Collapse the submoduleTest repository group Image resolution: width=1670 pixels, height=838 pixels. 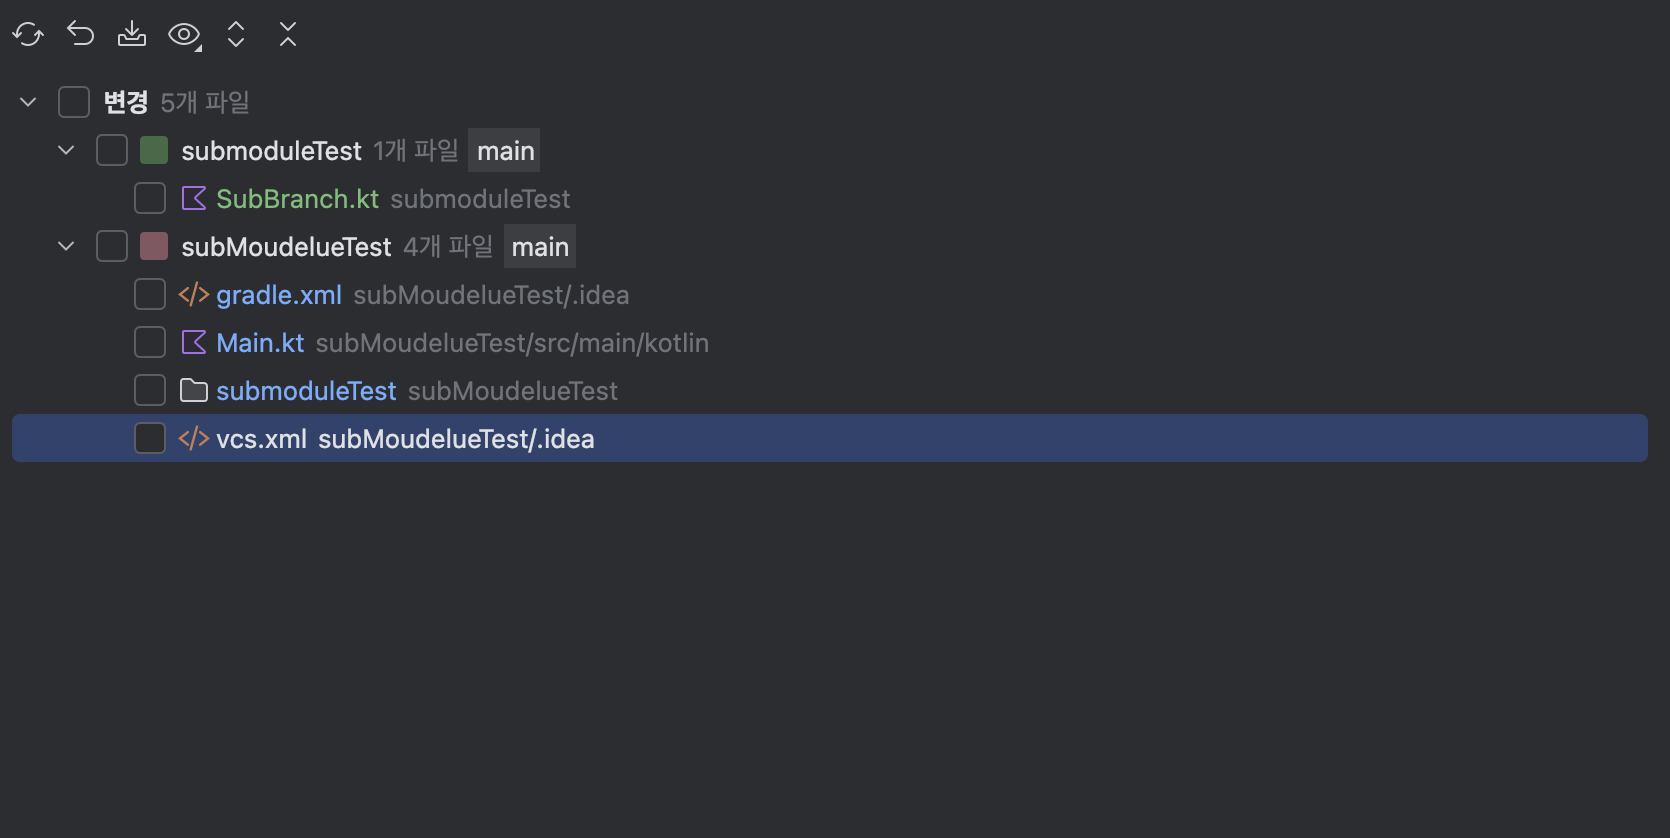[66, 149]
